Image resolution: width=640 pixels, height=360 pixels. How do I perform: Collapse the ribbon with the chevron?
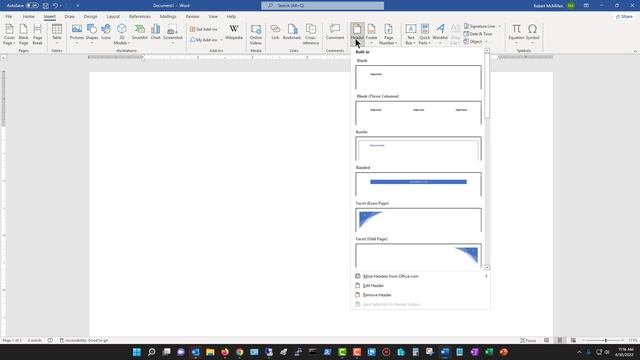tap(635, 51)
